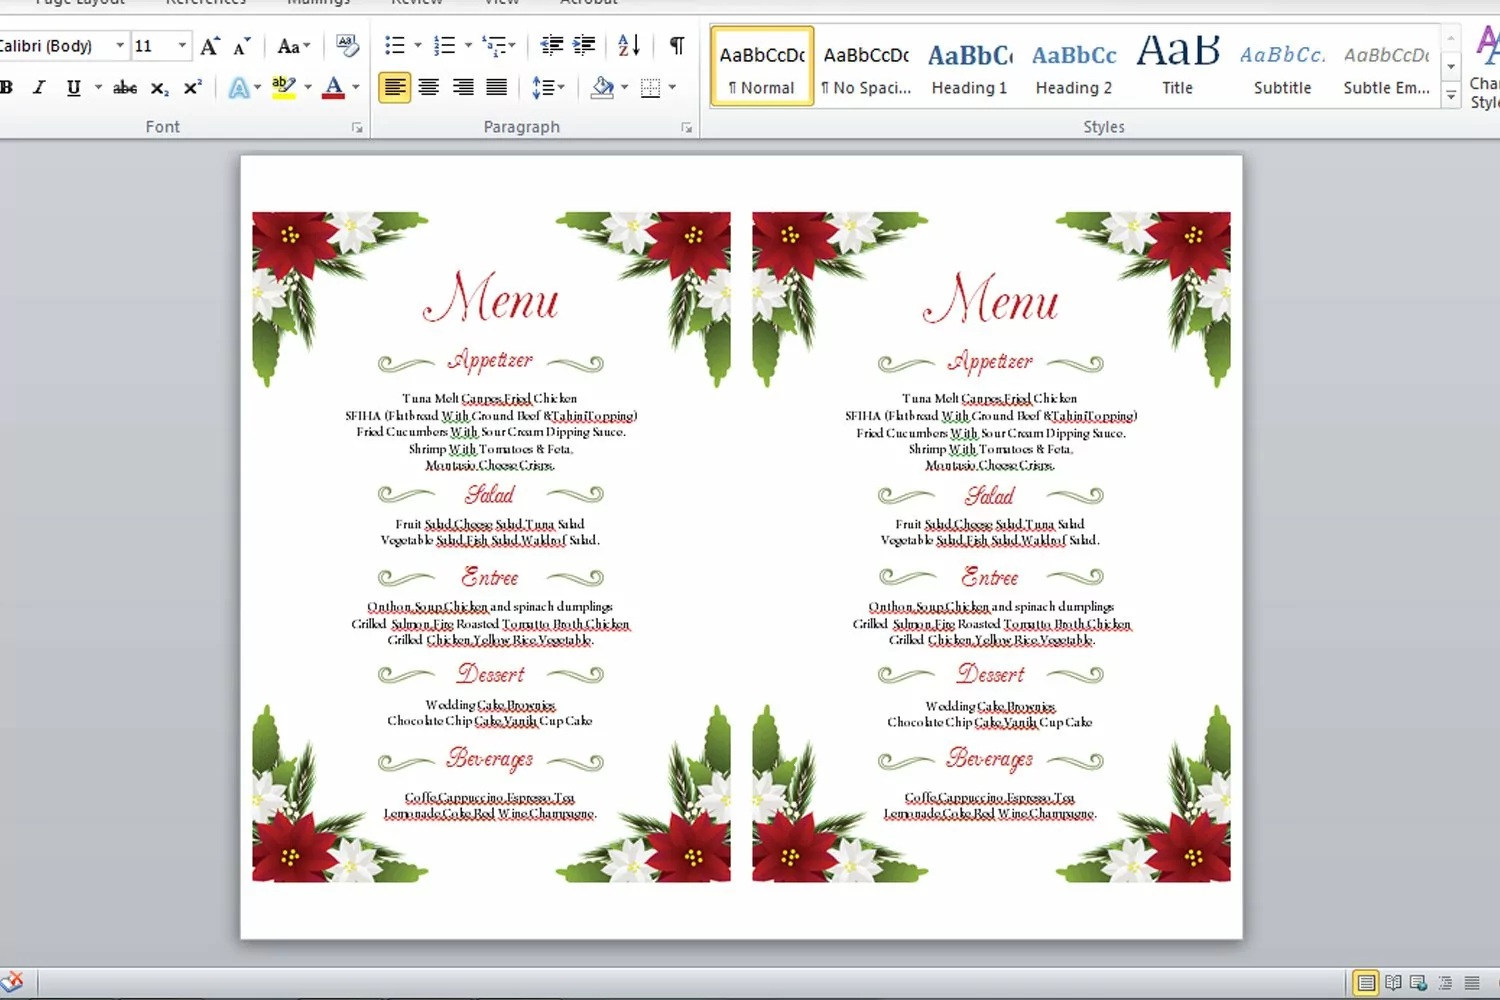Clear formatting with the eraser icon

[x=347, y=45]
